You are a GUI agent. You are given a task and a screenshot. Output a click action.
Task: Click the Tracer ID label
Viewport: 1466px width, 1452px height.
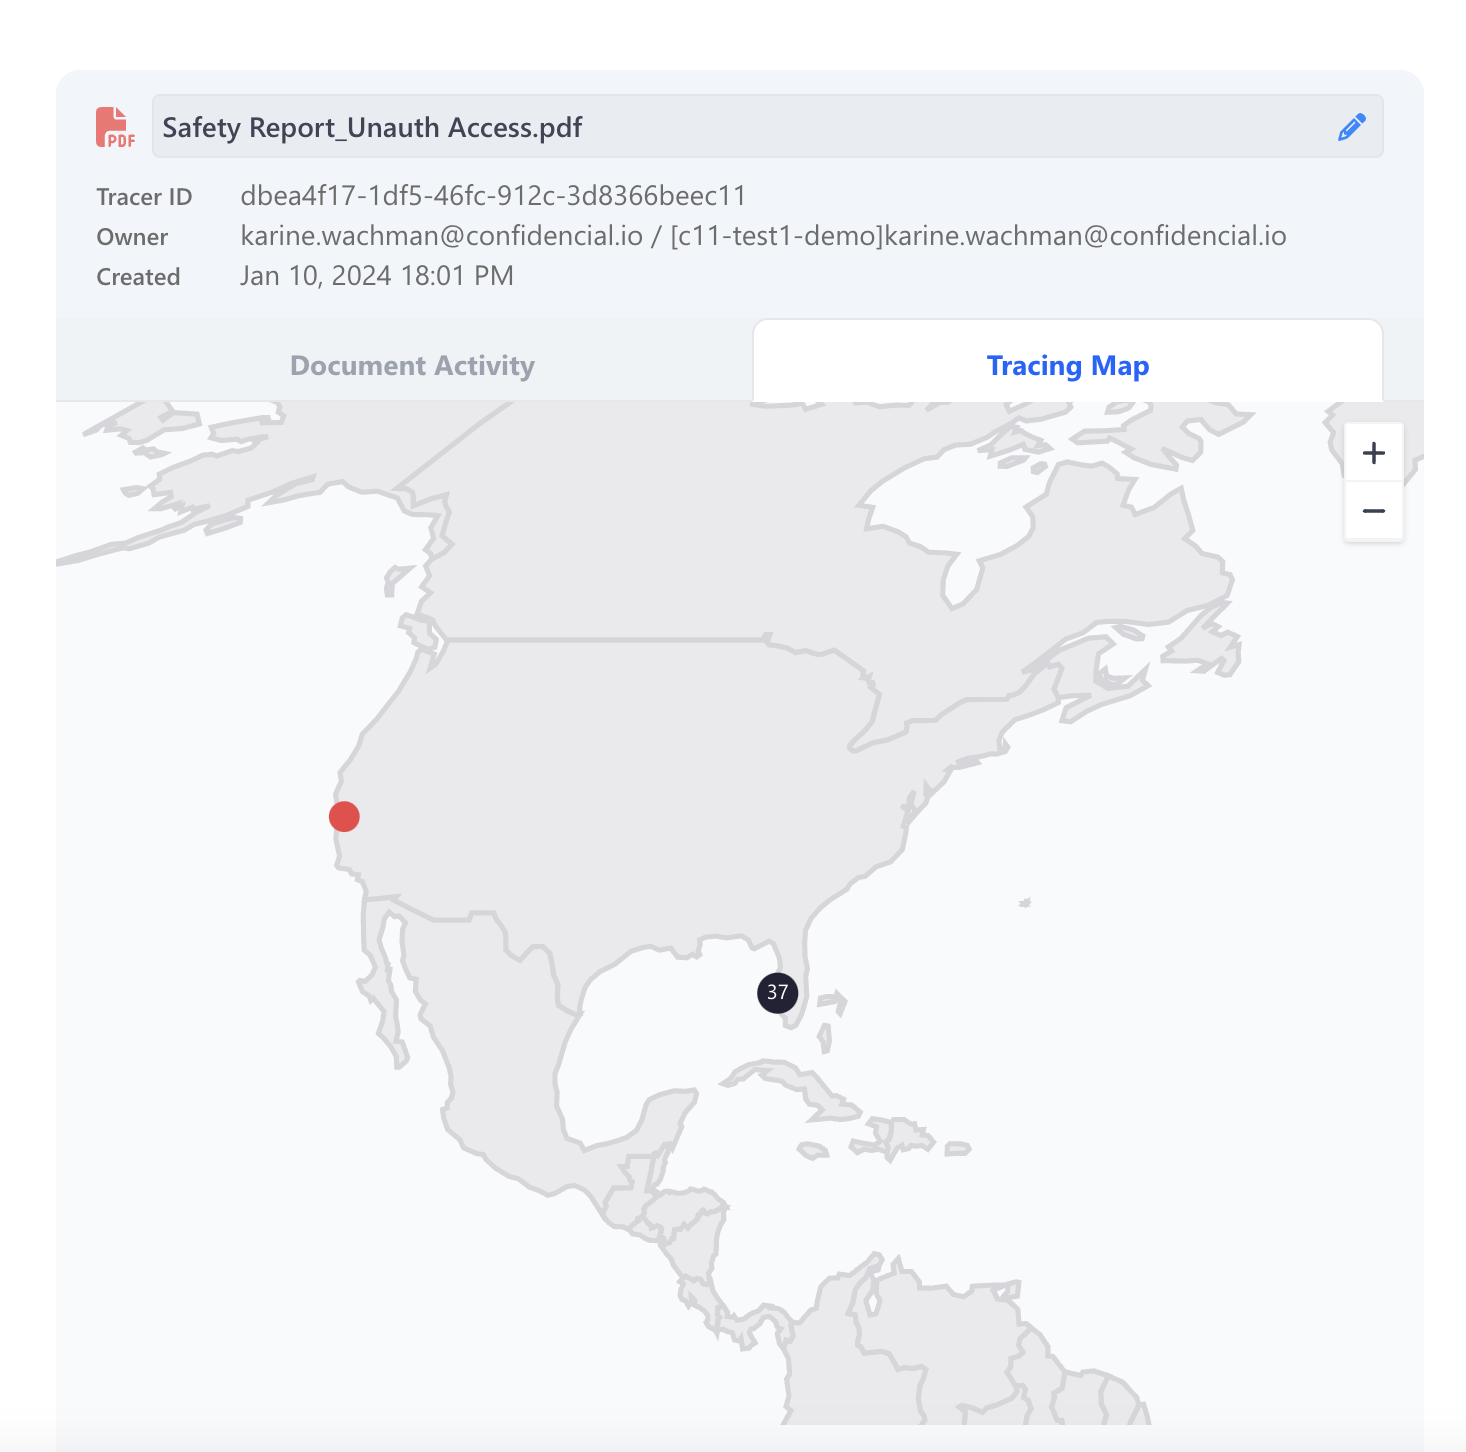tap(144, 197)
